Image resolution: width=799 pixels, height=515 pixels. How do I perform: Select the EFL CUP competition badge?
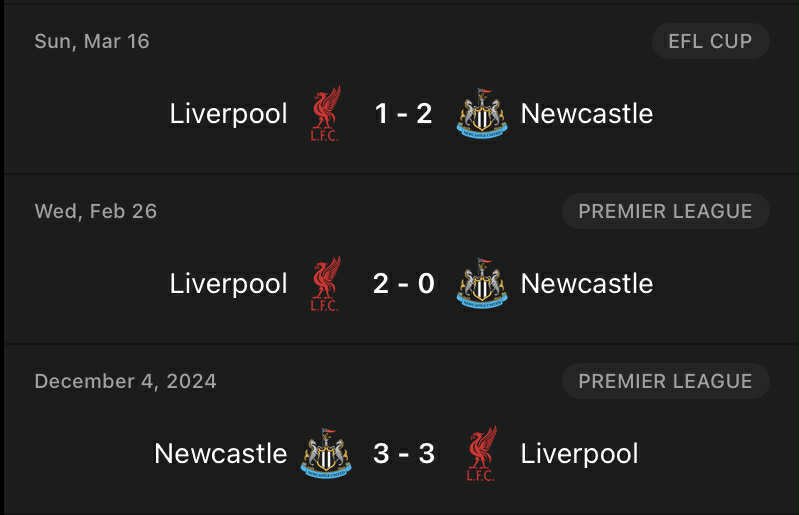710,42
